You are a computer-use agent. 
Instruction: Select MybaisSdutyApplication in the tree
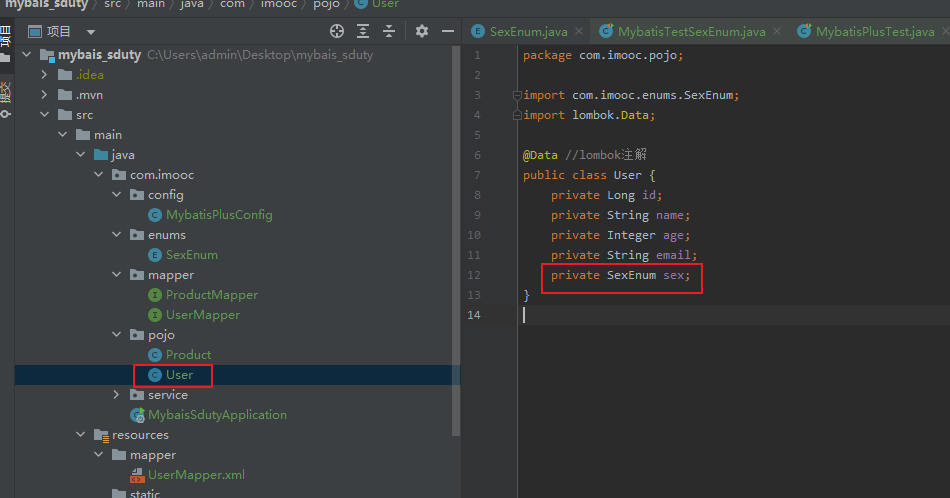(x=218, y=415)
